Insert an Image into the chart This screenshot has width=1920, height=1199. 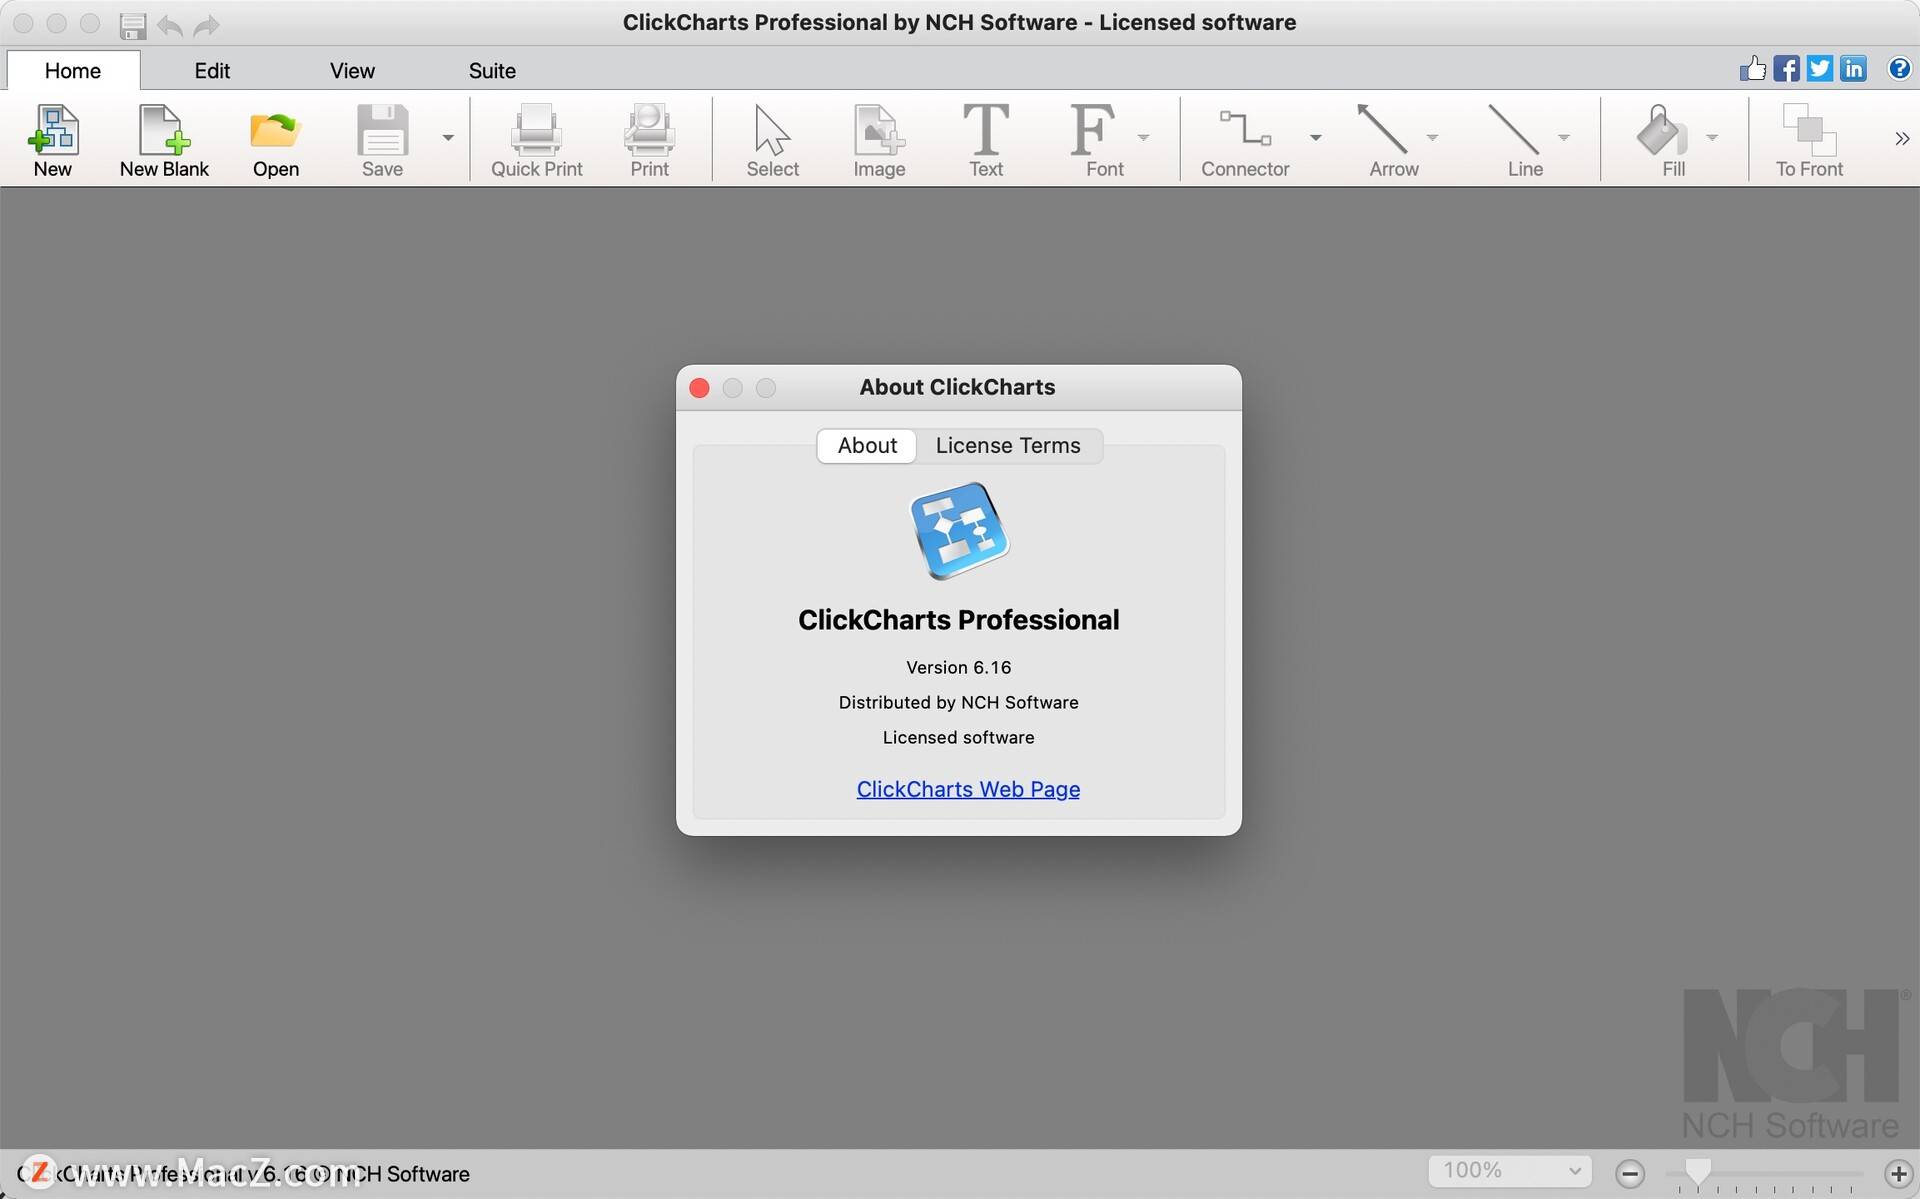(x=877, y=140)
